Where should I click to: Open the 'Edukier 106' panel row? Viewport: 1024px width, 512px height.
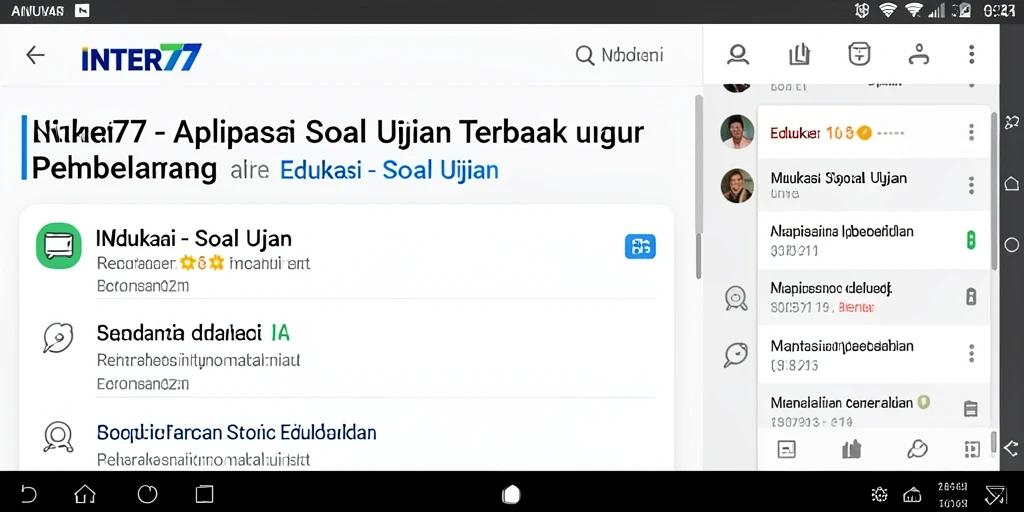(x=874, y=133)
